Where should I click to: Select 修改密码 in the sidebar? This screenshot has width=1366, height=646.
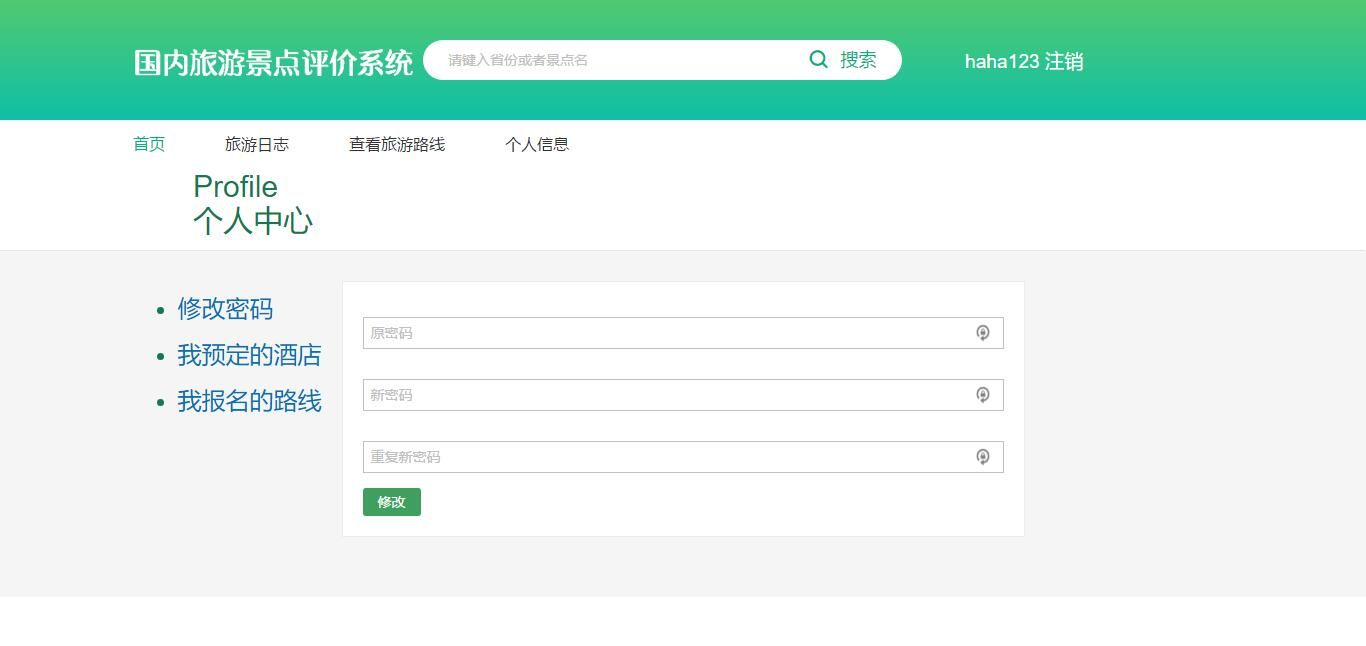click(x=225, y=309)
